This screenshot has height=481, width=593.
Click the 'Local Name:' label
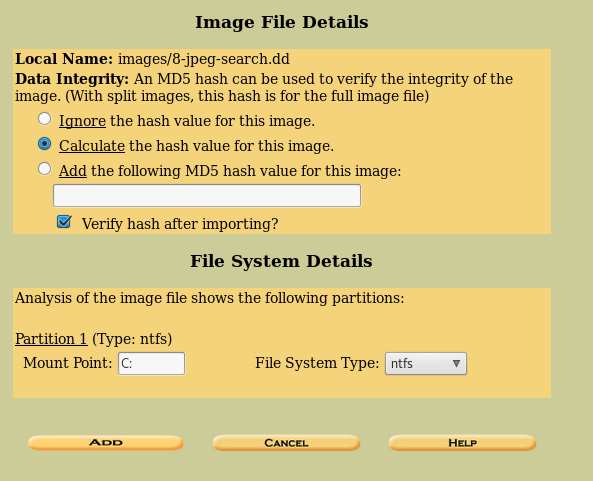pyautogui.click(x=64, y=59)
